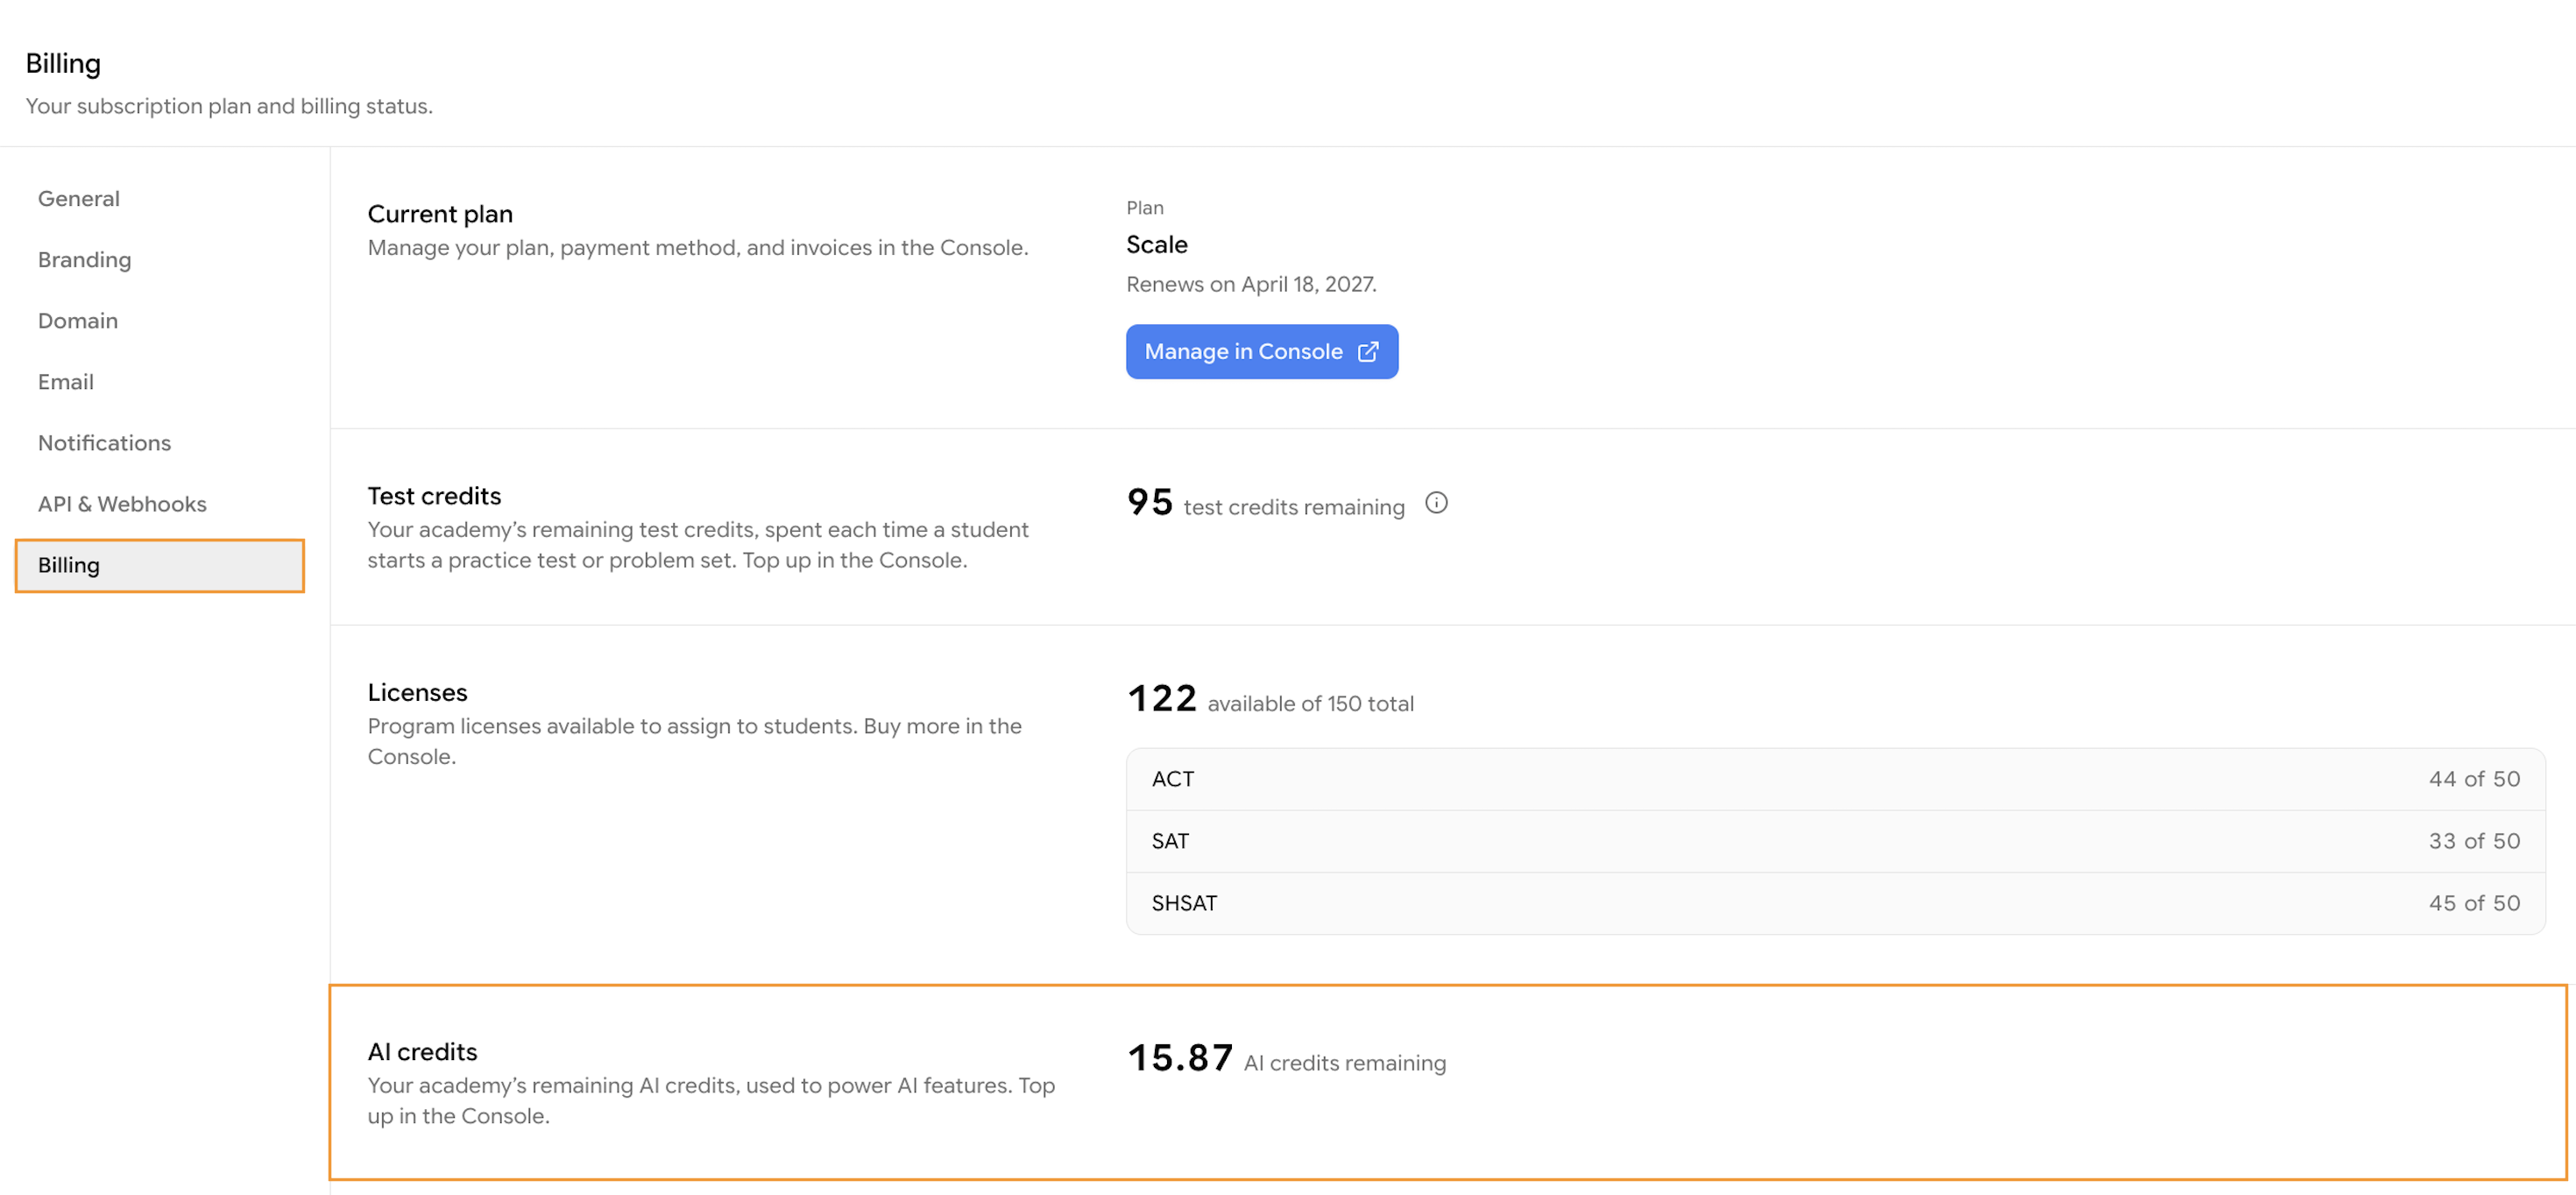Screen dimensions: 2576x1195
Task: Click the SAT license row
Action: point(1835,841)
